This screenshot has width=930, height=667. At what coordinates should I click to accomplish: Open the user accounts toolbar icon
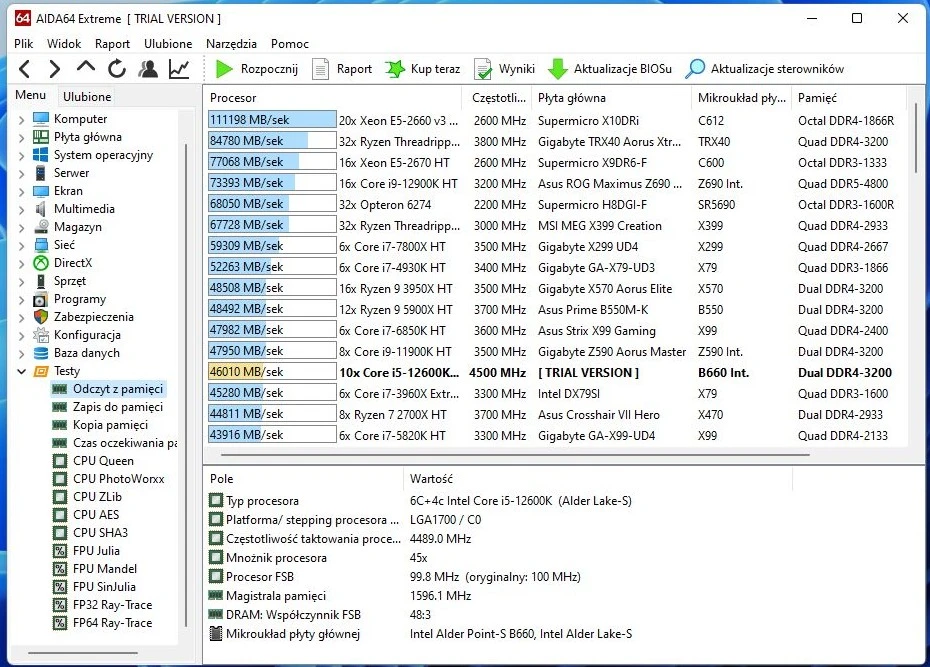point(148,69)
